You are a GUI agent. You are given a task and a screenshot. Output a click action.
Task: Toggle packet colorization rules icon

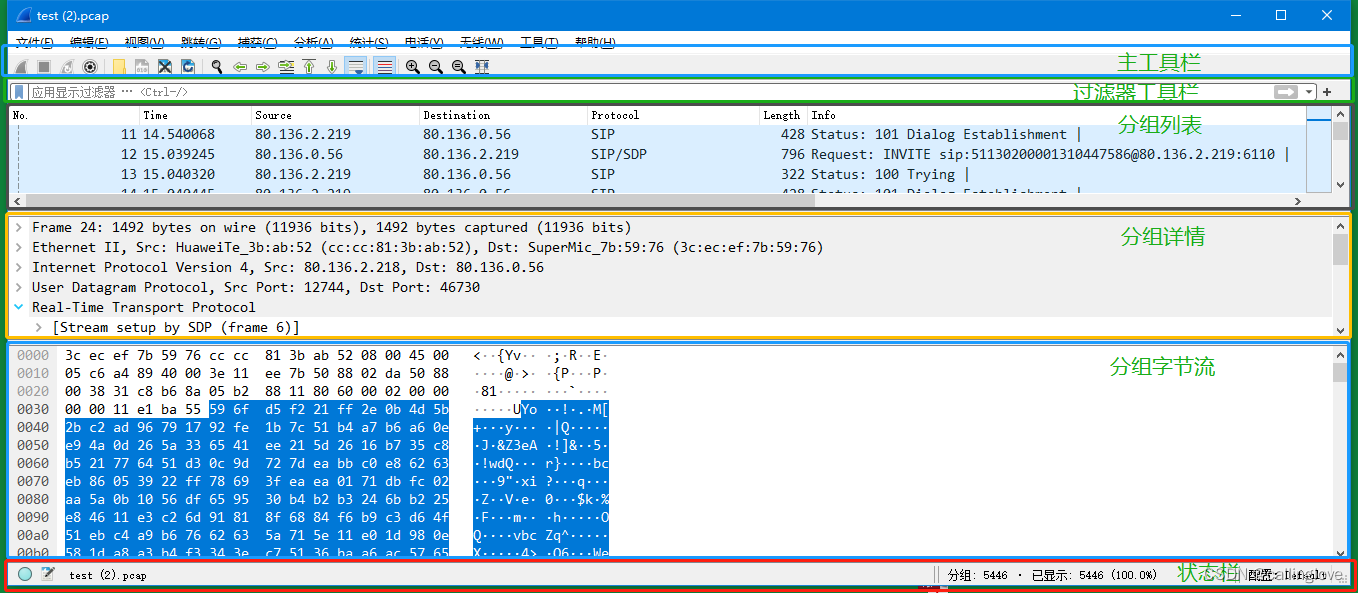[384, 67]
